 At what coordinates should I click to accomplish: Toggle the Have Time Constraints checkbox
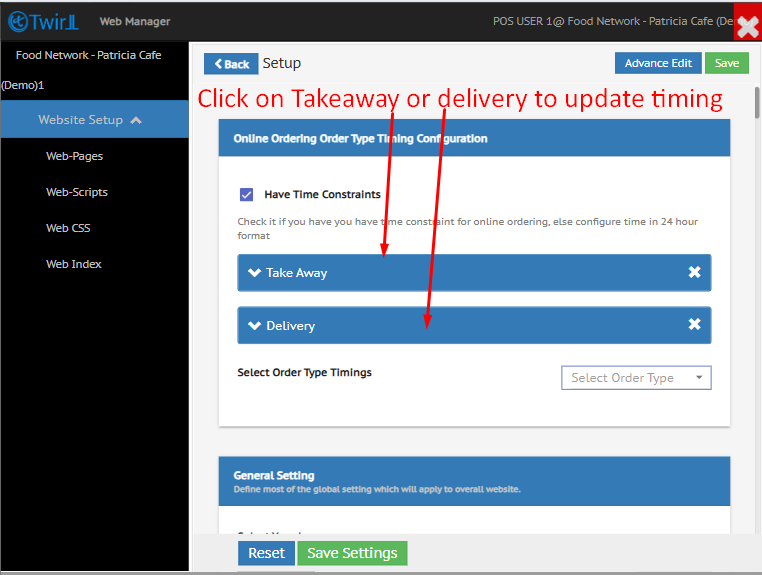tap(246, 195)
